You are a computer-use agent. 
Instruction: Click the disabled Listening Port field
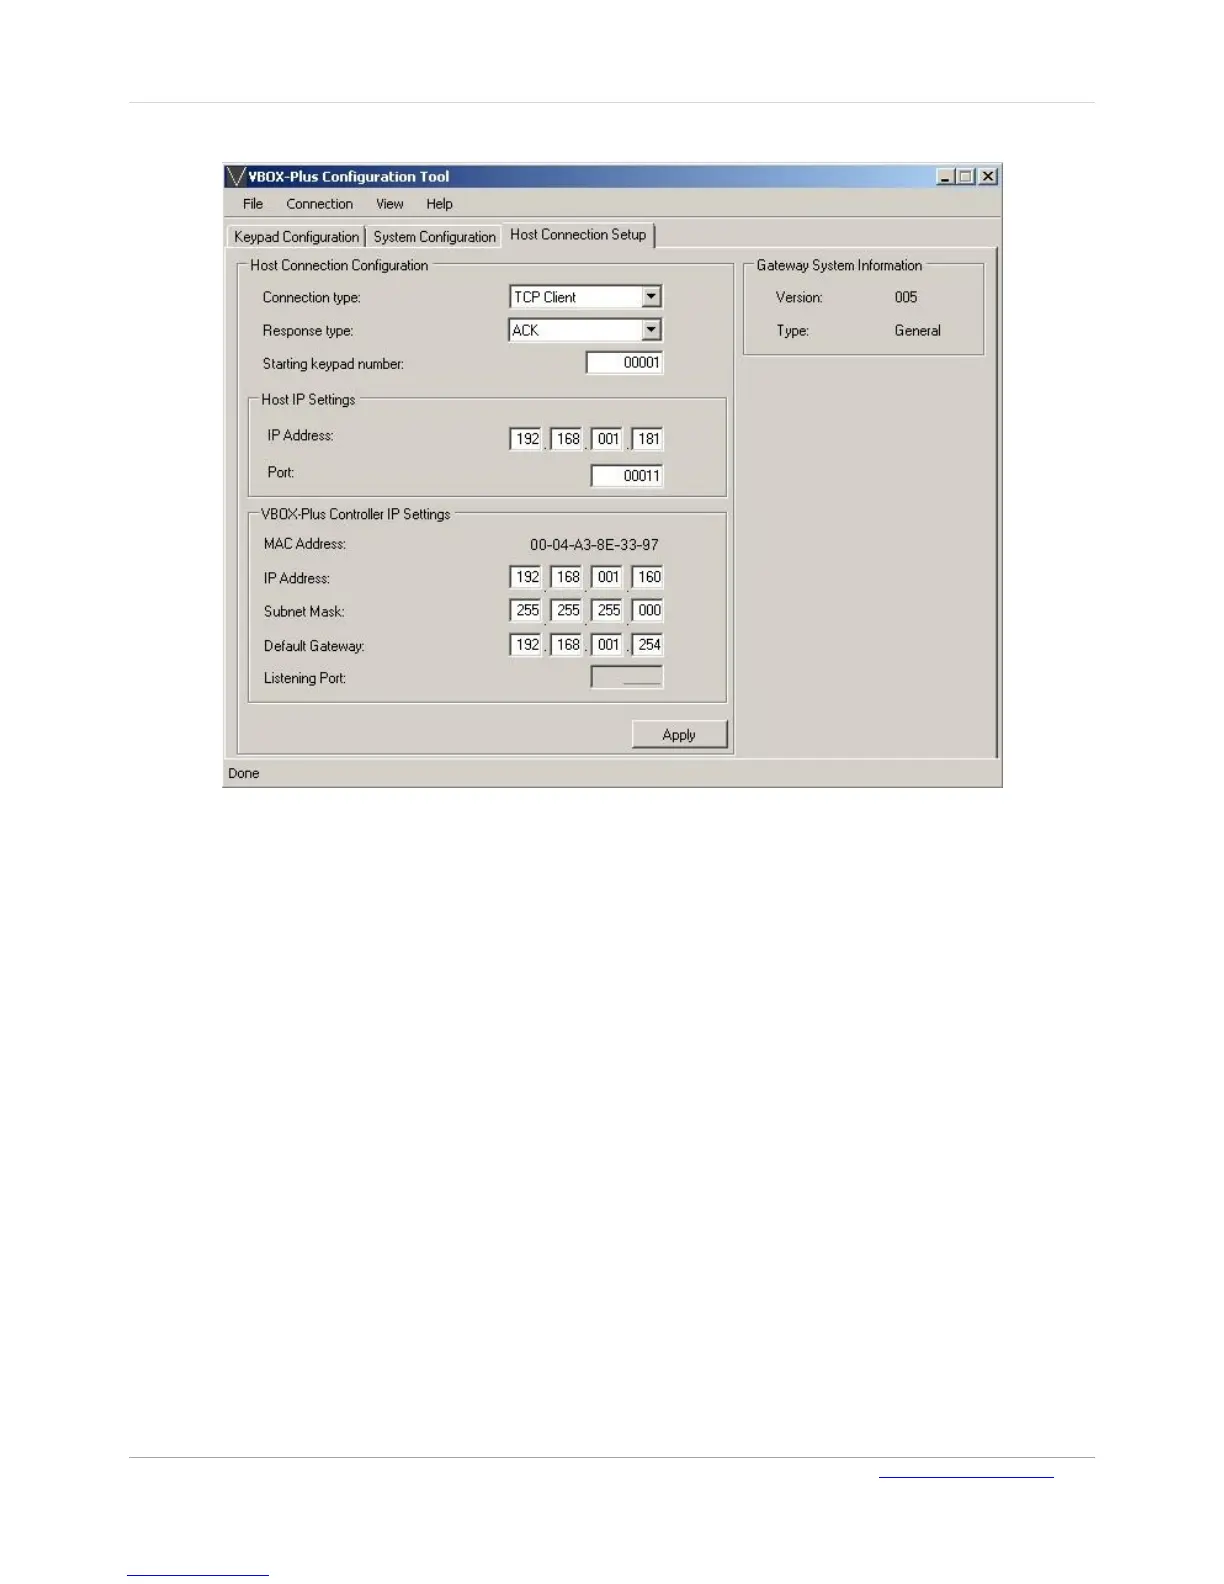627,677
